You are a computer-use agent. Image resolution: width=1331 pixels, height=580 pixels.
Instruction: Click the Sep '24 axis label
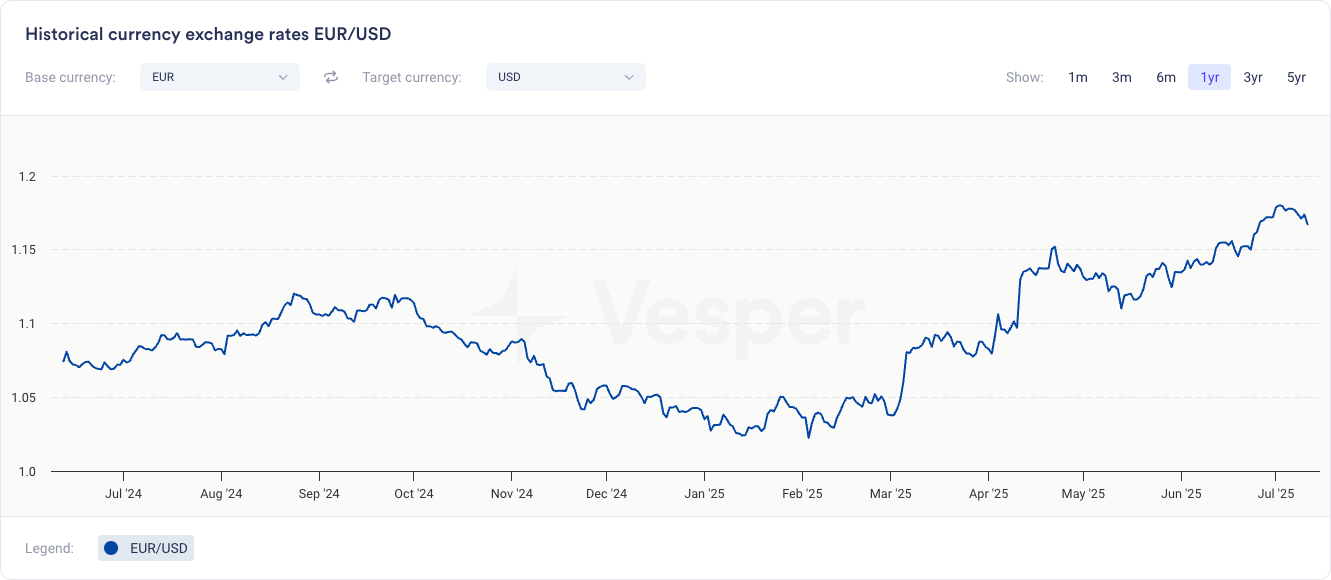319,493
